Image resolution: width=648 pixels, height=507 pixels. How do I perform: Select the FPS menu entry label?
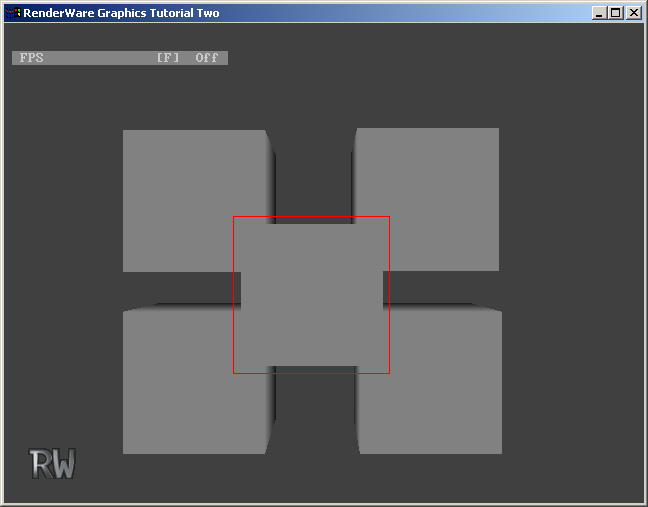tap(32, 58)
